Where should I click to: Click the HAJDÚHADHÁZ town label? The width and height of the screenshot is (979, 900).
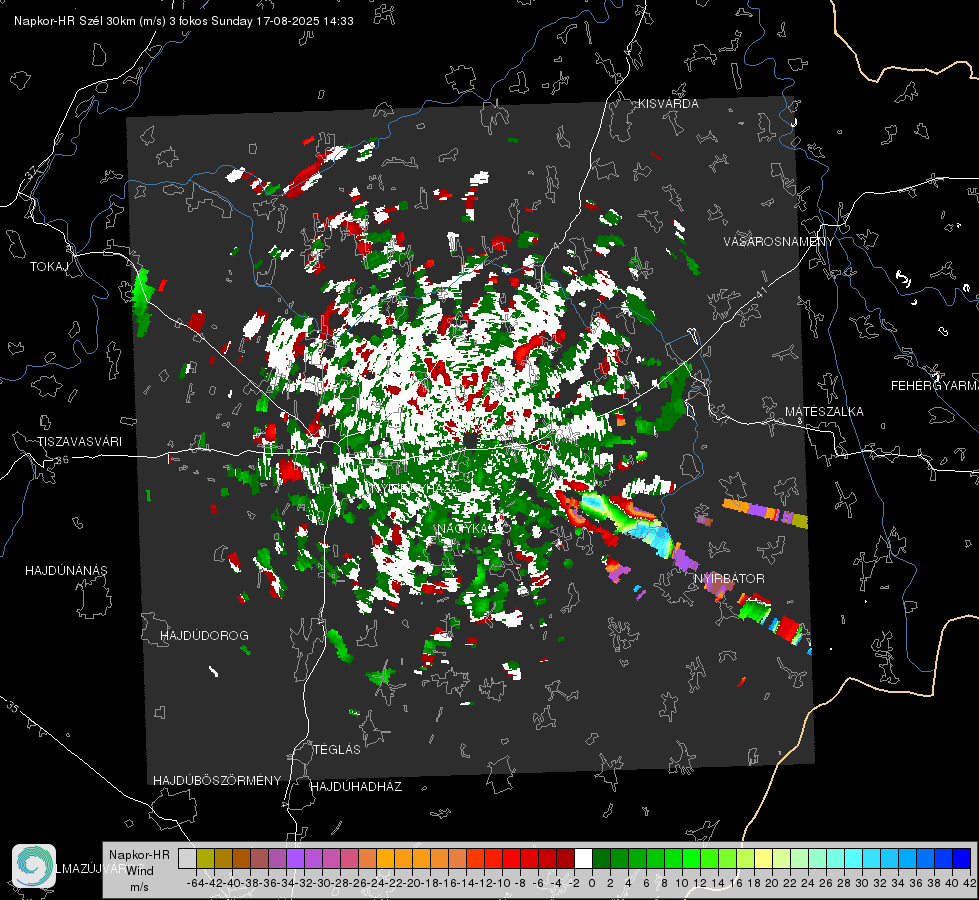point(356,786)
